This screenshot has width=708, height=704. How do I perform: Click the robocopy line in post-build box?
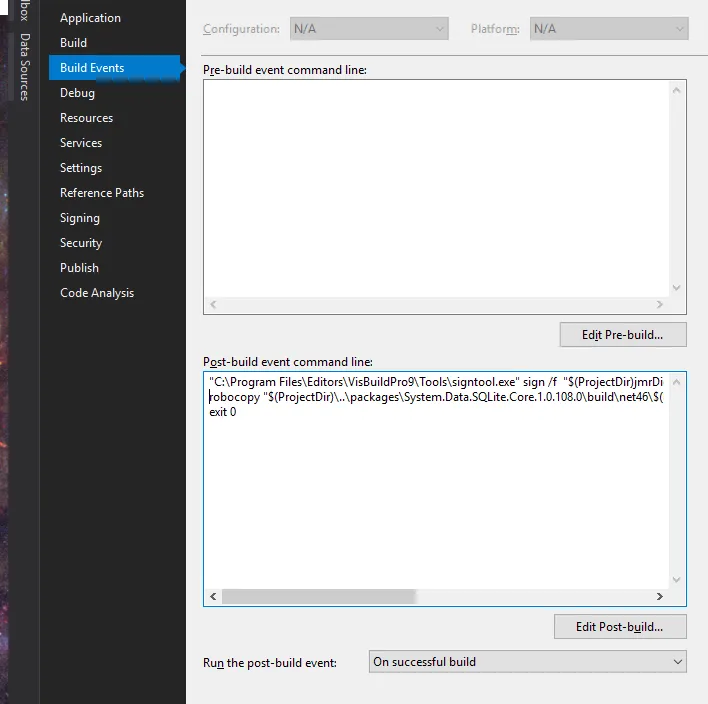point(436,397)
